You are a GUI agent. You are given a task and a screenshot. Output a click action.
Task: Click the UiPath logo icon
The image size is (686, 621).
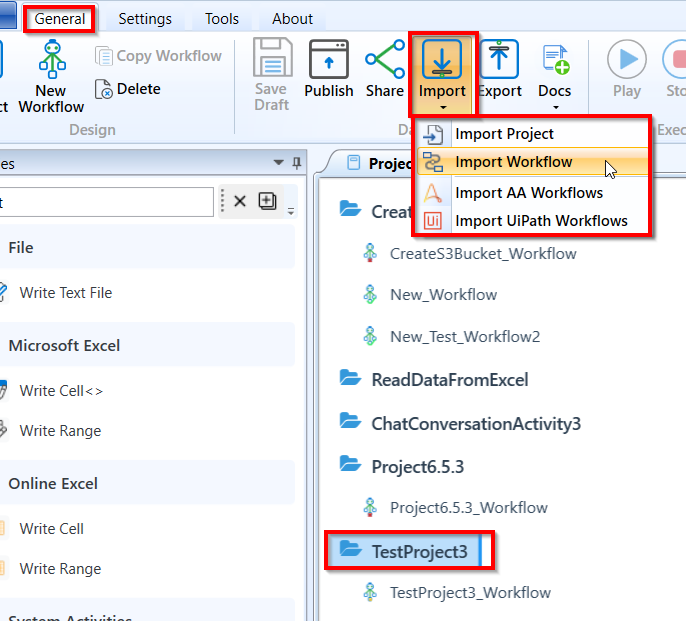click(x=433, y=221)
